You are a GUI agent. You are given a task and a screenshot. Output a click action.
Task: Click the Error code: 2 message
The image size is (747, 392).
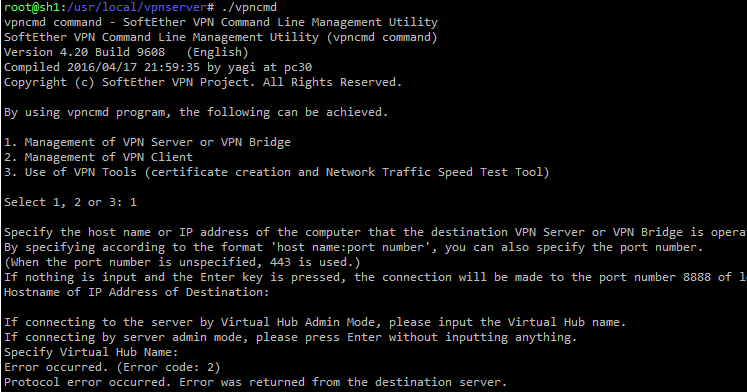click(112, 367)
